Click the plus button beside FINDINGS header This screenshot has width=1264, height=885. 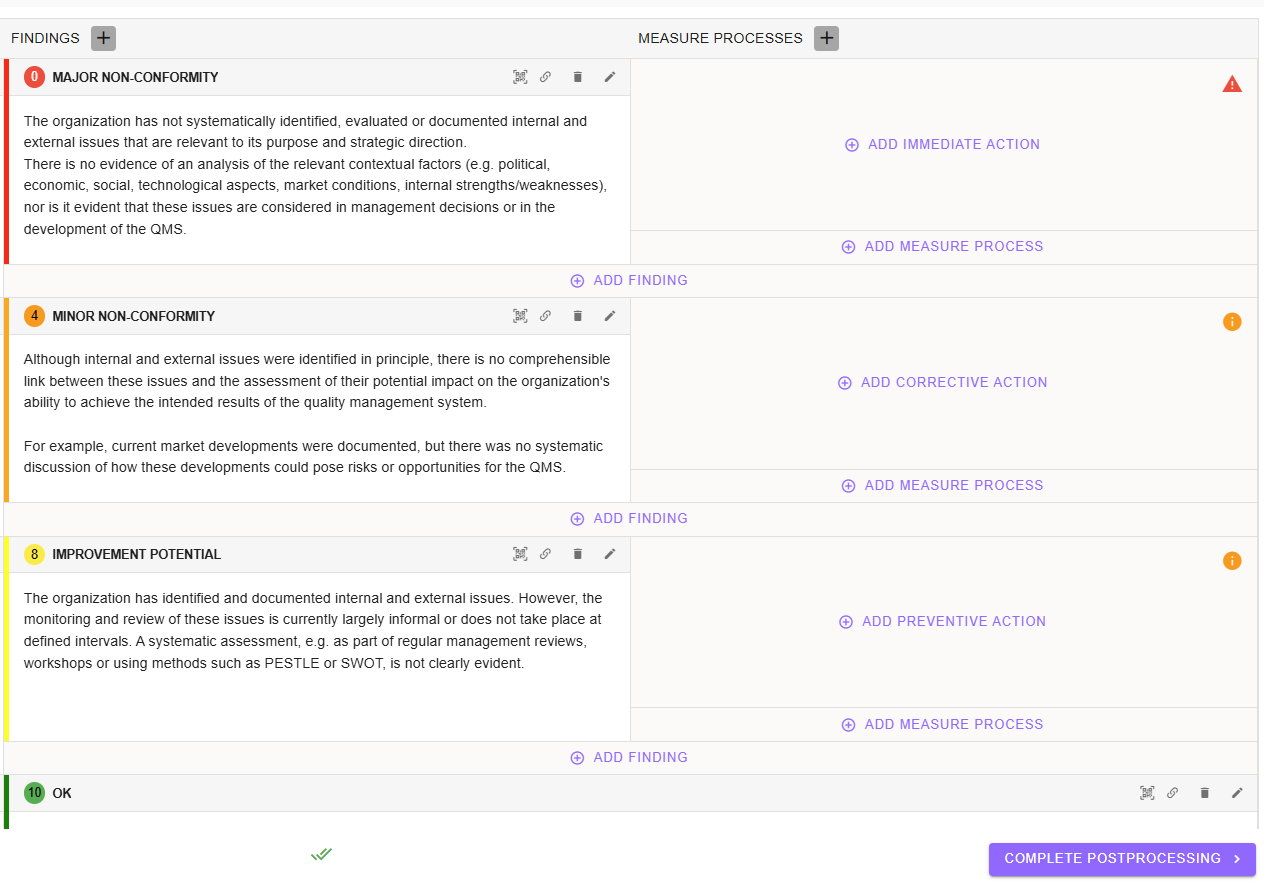[x=104, y=38]
